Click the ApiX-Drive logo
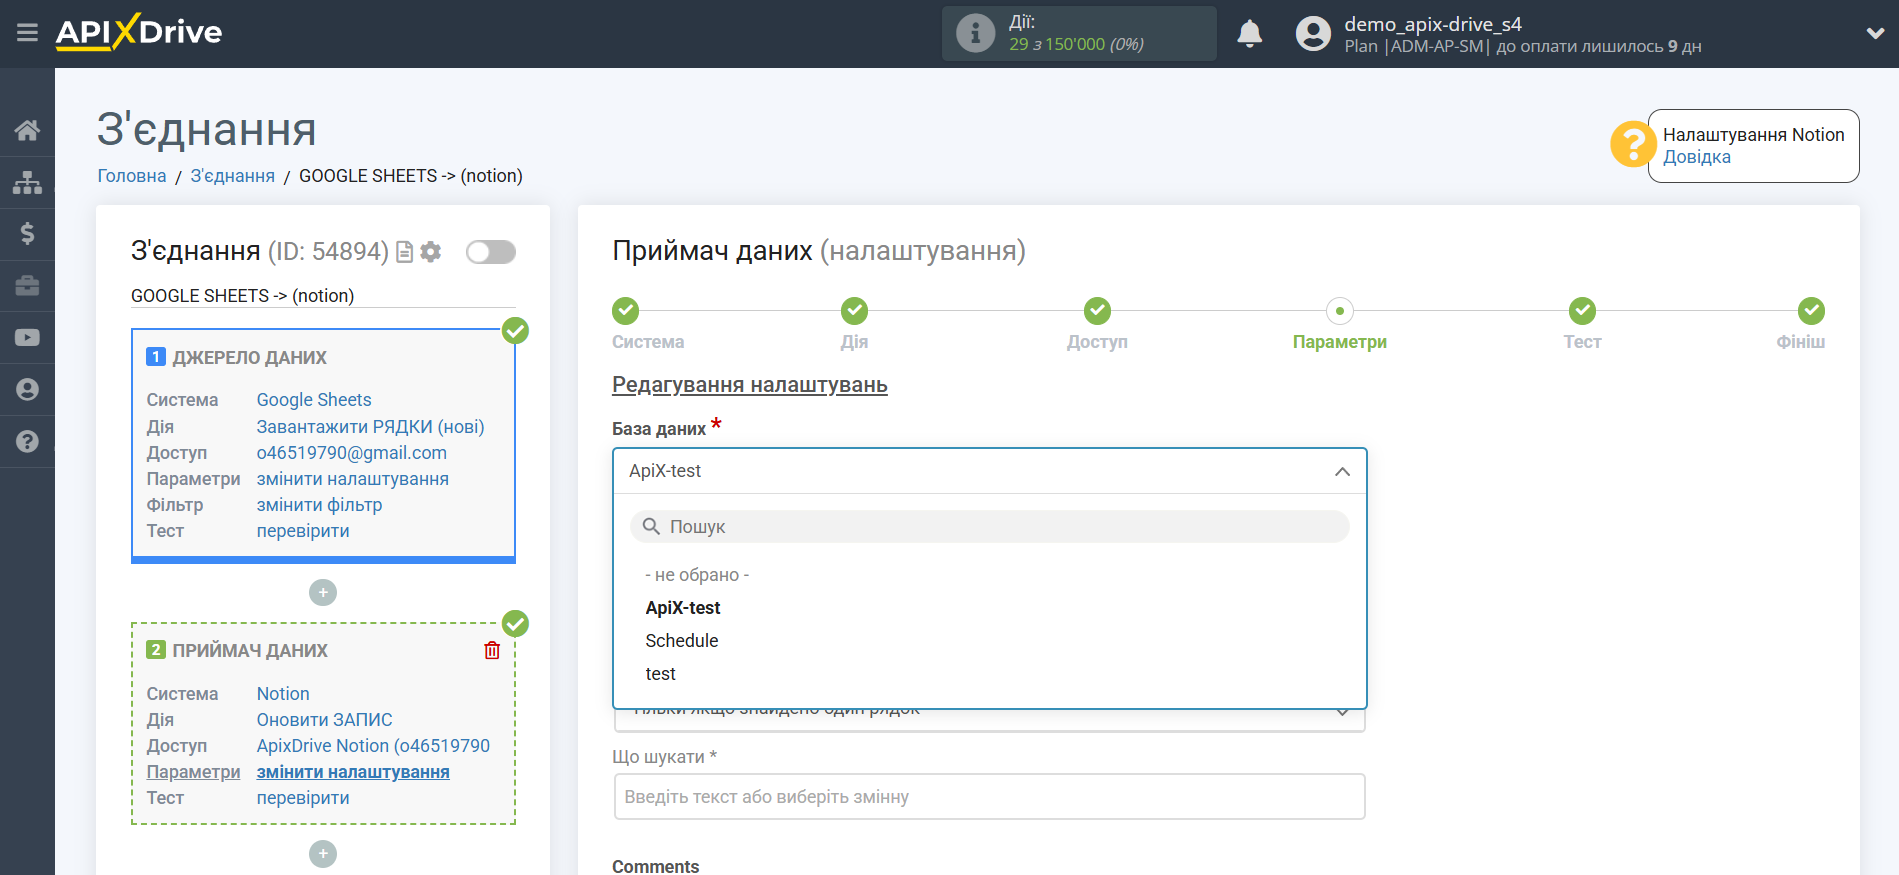 point(139,32)
